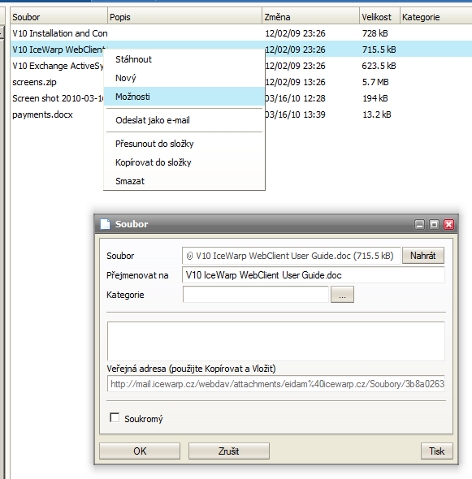Select Přesunout do složky menu item
The height and width of the screenshot is (479, 472).
pyautogui.click(x=184, y=144)
